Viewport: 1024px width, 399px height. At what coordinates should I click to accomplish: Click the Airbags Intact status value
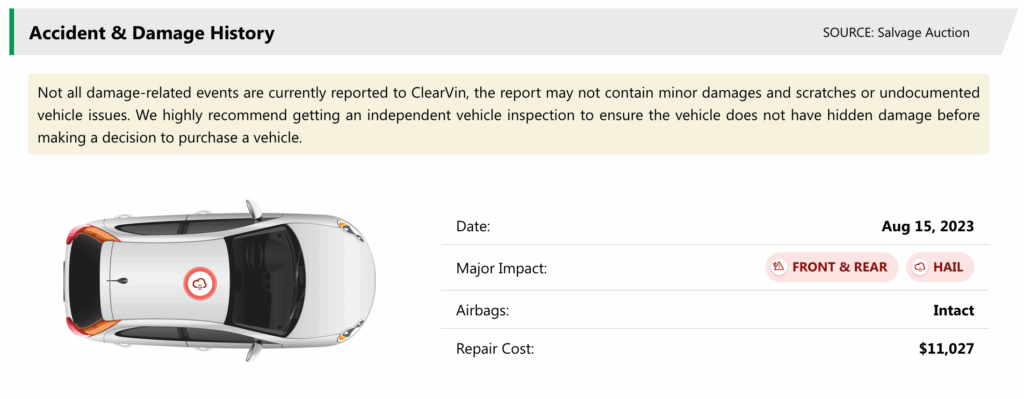click(x=953, y=310)
